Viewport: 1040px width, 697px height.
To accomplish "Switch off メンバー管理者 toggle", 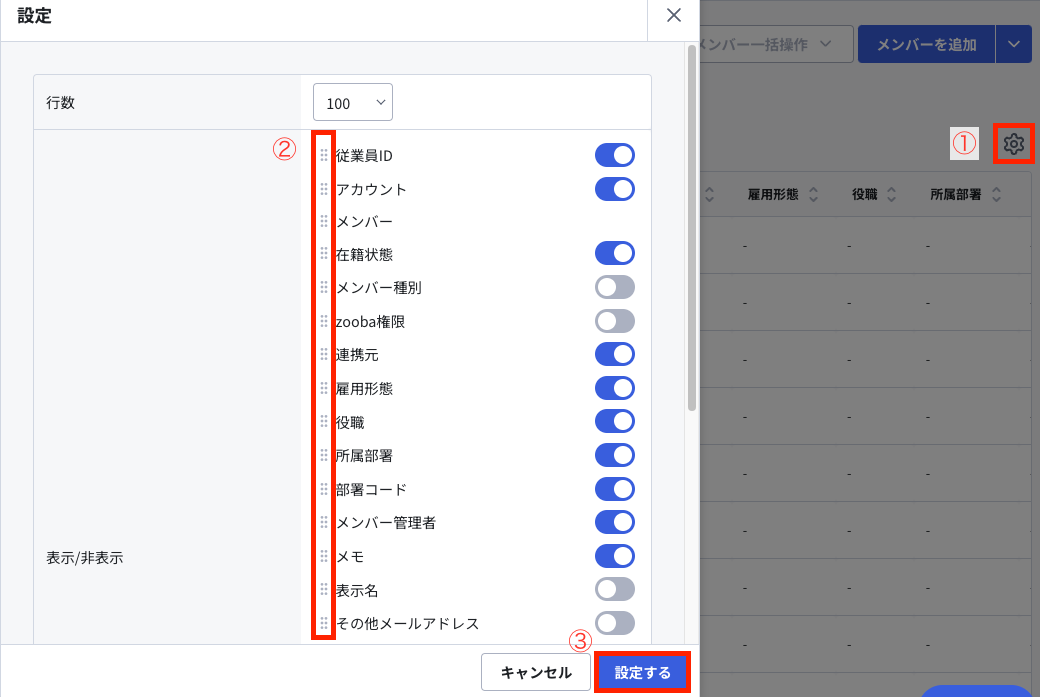I will coord(615,522).
